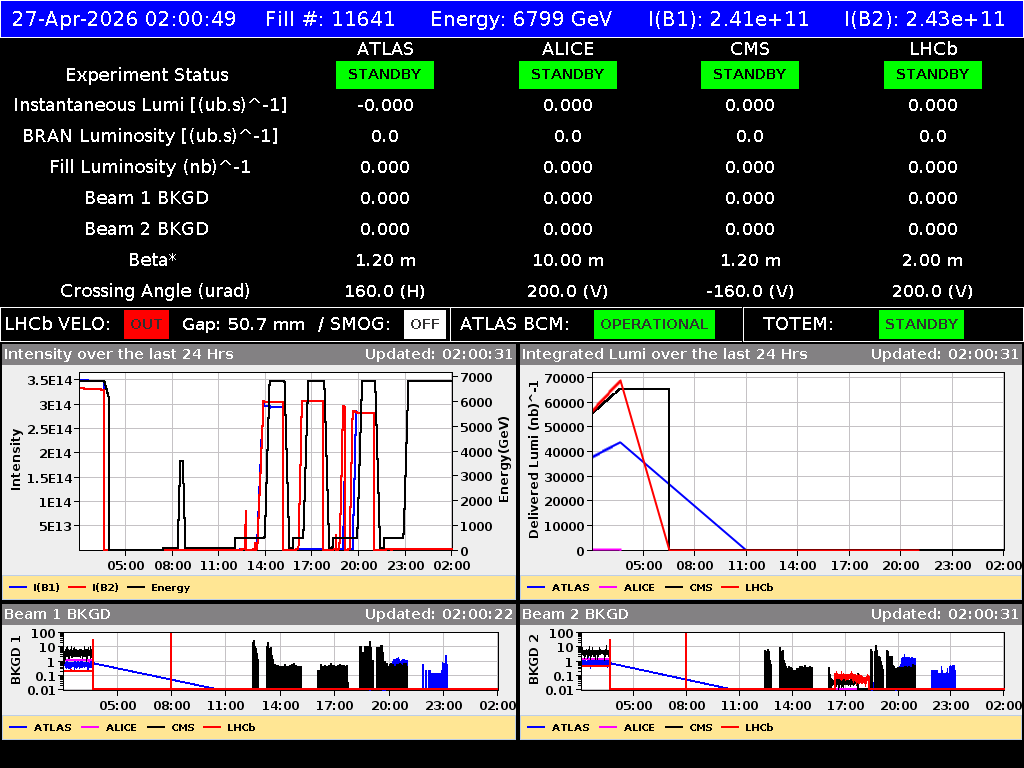Screen dimensions: 1024x768
Task: Click the ATLAS BCM OPERATIONAL indicator
Action: pyautogui.click(x=654, y=324)
